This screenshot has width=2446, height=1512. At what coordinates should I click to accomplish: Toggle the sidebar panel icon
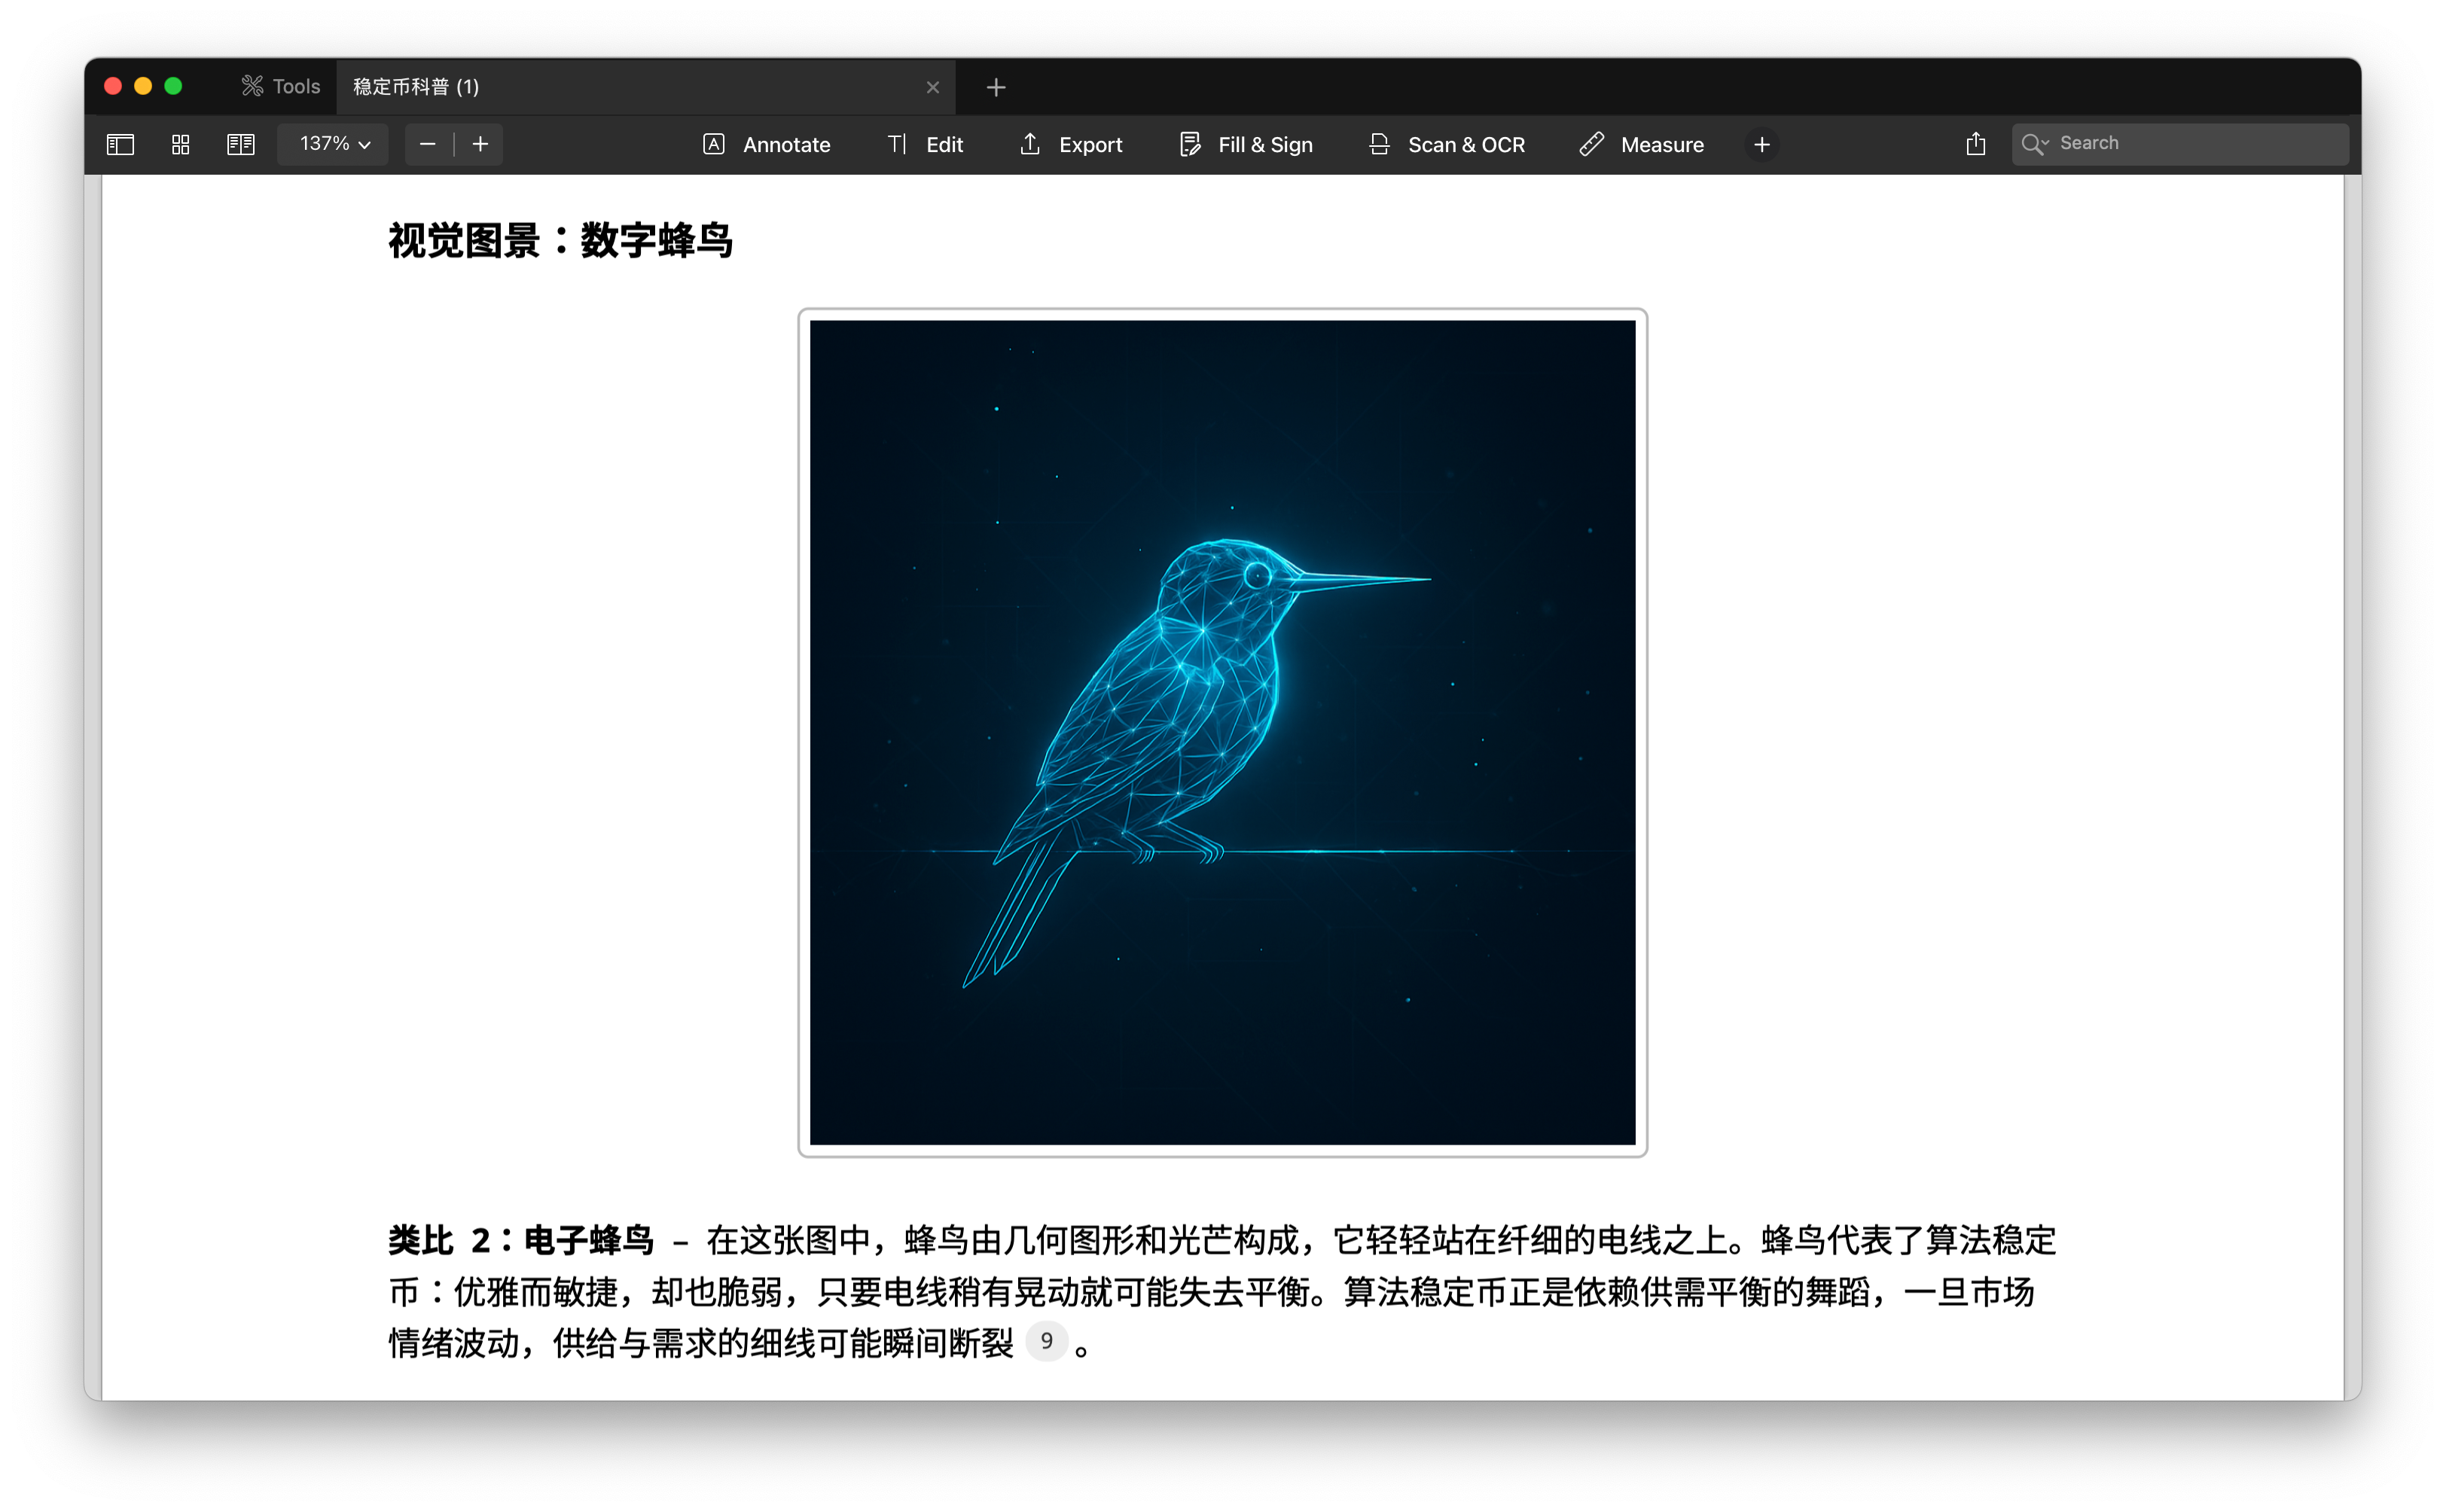120,144
